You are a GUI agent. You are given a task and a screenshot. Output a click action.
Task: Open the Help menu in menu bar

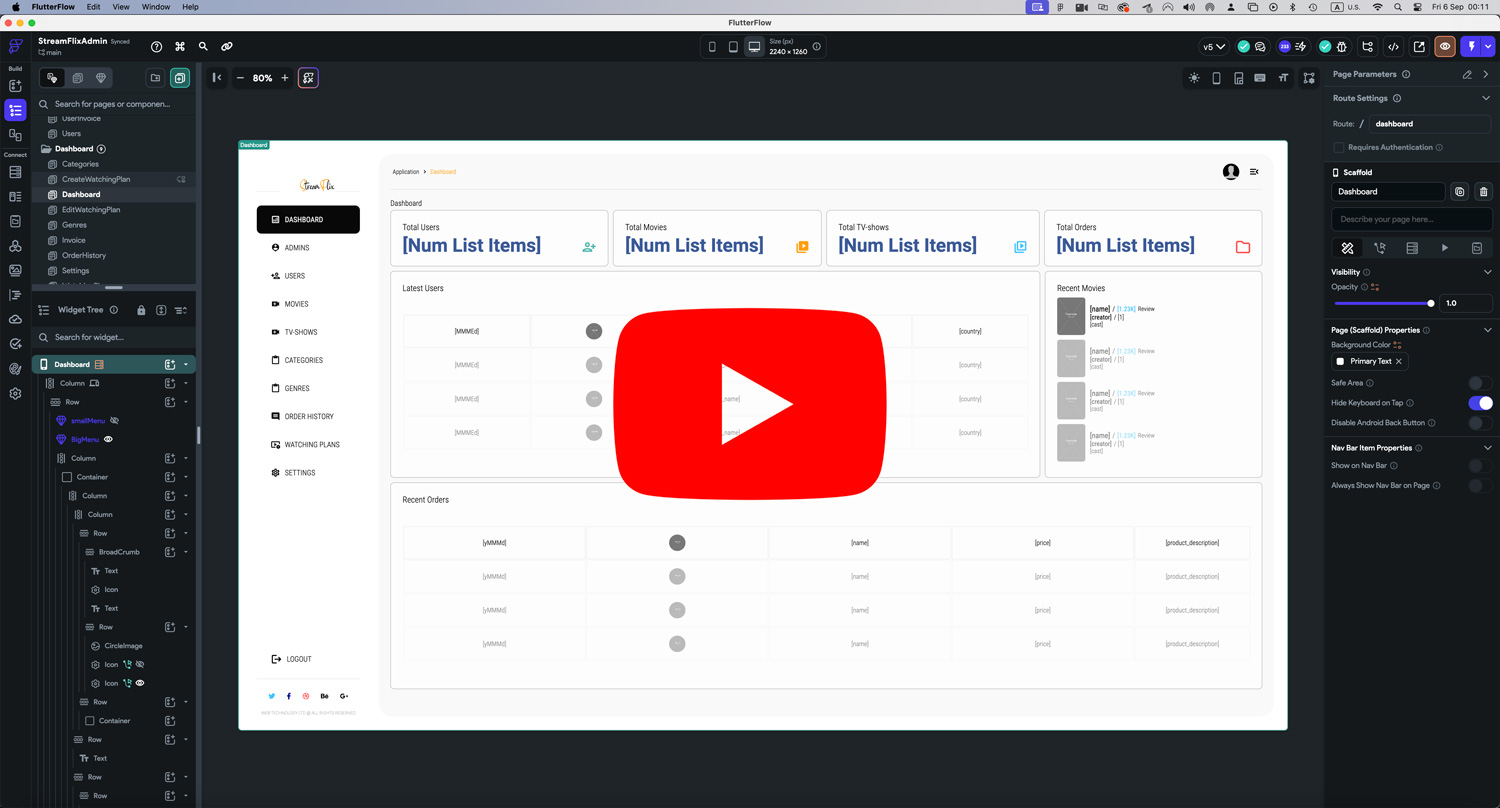(190, 7)
